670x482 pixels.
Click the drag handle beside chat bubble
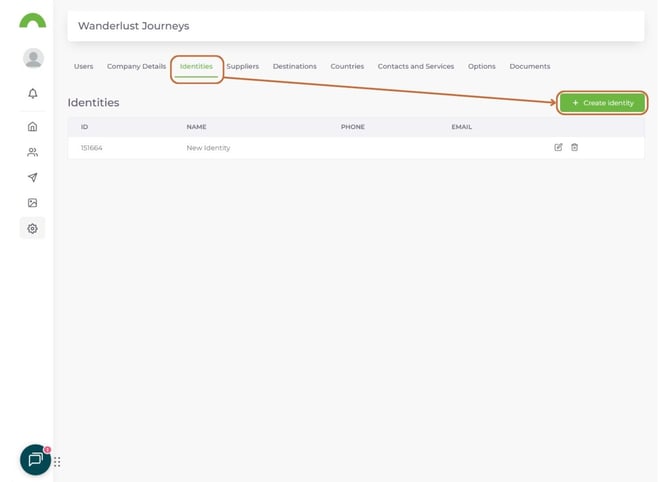point(57,461)
